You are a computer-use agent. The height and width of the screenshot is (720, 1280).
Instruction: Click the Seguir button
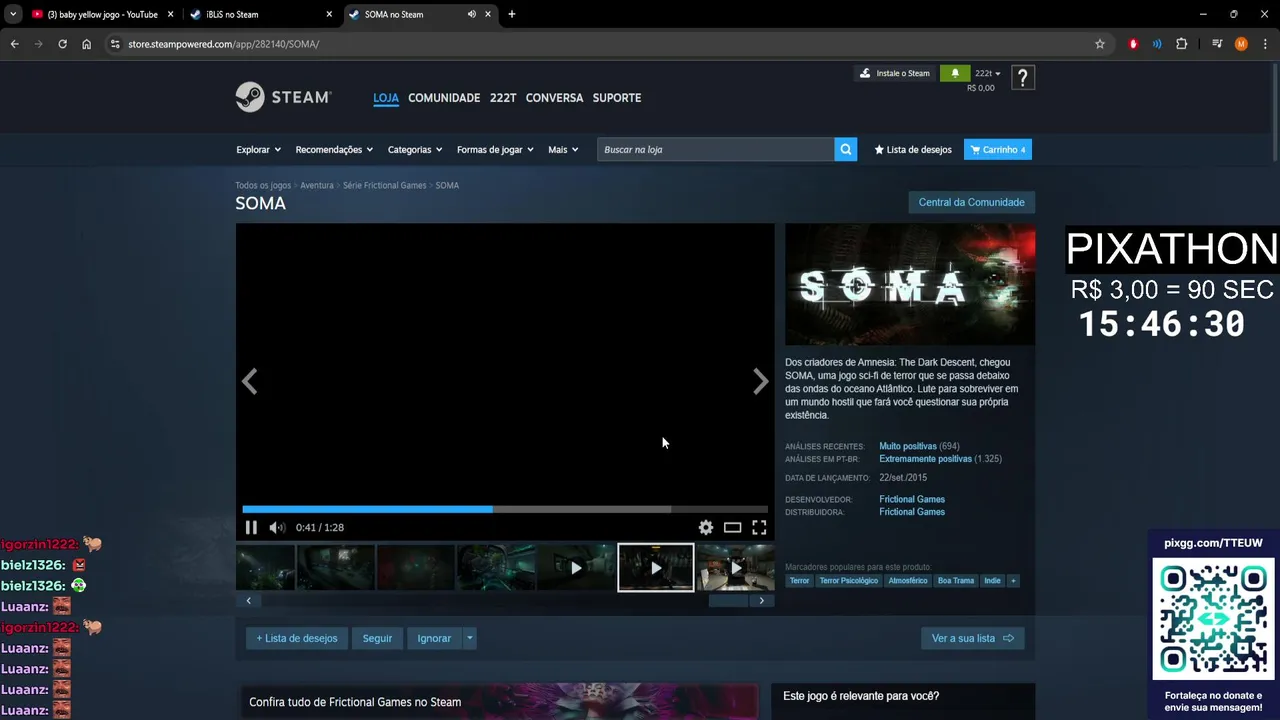coord(377,638)
